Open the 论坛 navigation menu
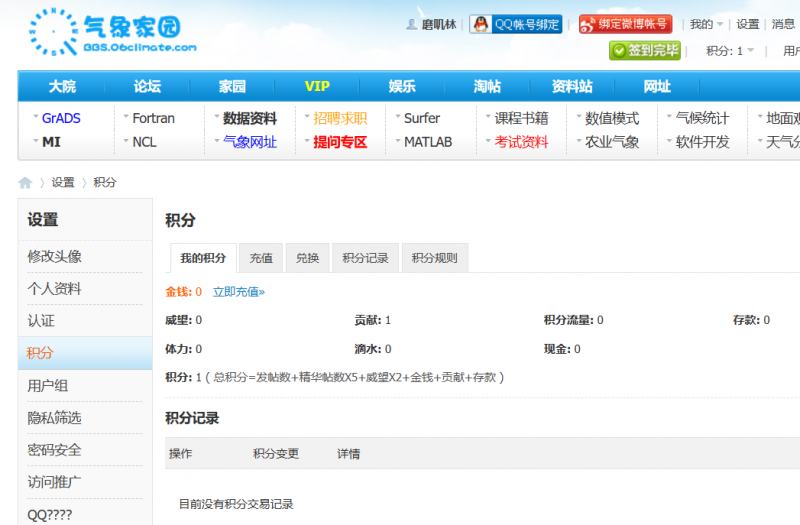 point(147,87)
